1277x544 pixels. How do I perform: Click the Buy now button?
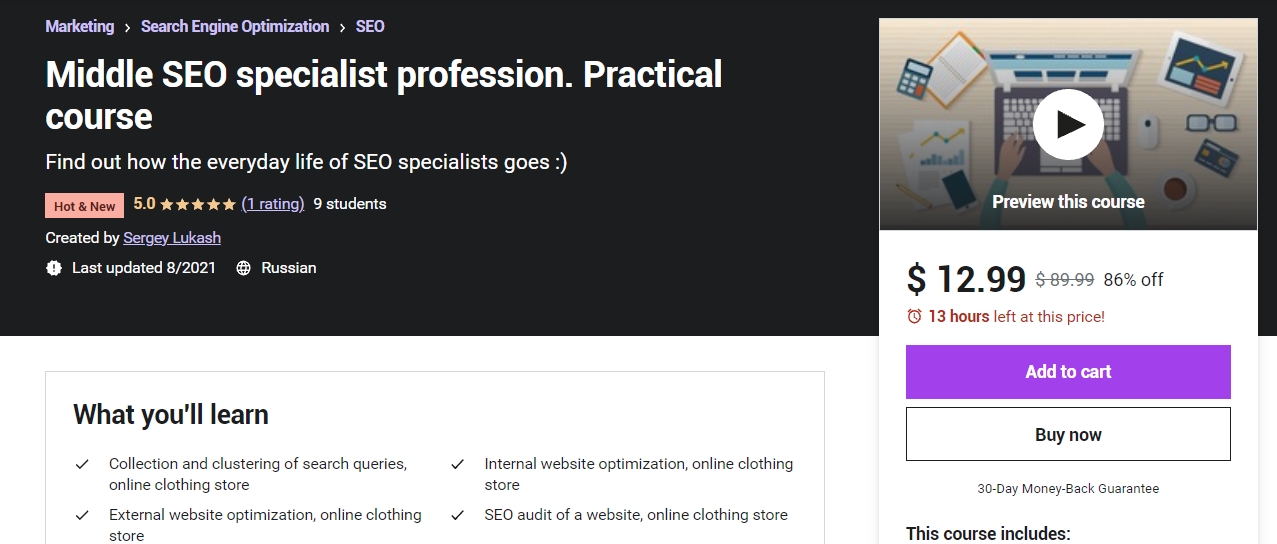[1068, 434]
